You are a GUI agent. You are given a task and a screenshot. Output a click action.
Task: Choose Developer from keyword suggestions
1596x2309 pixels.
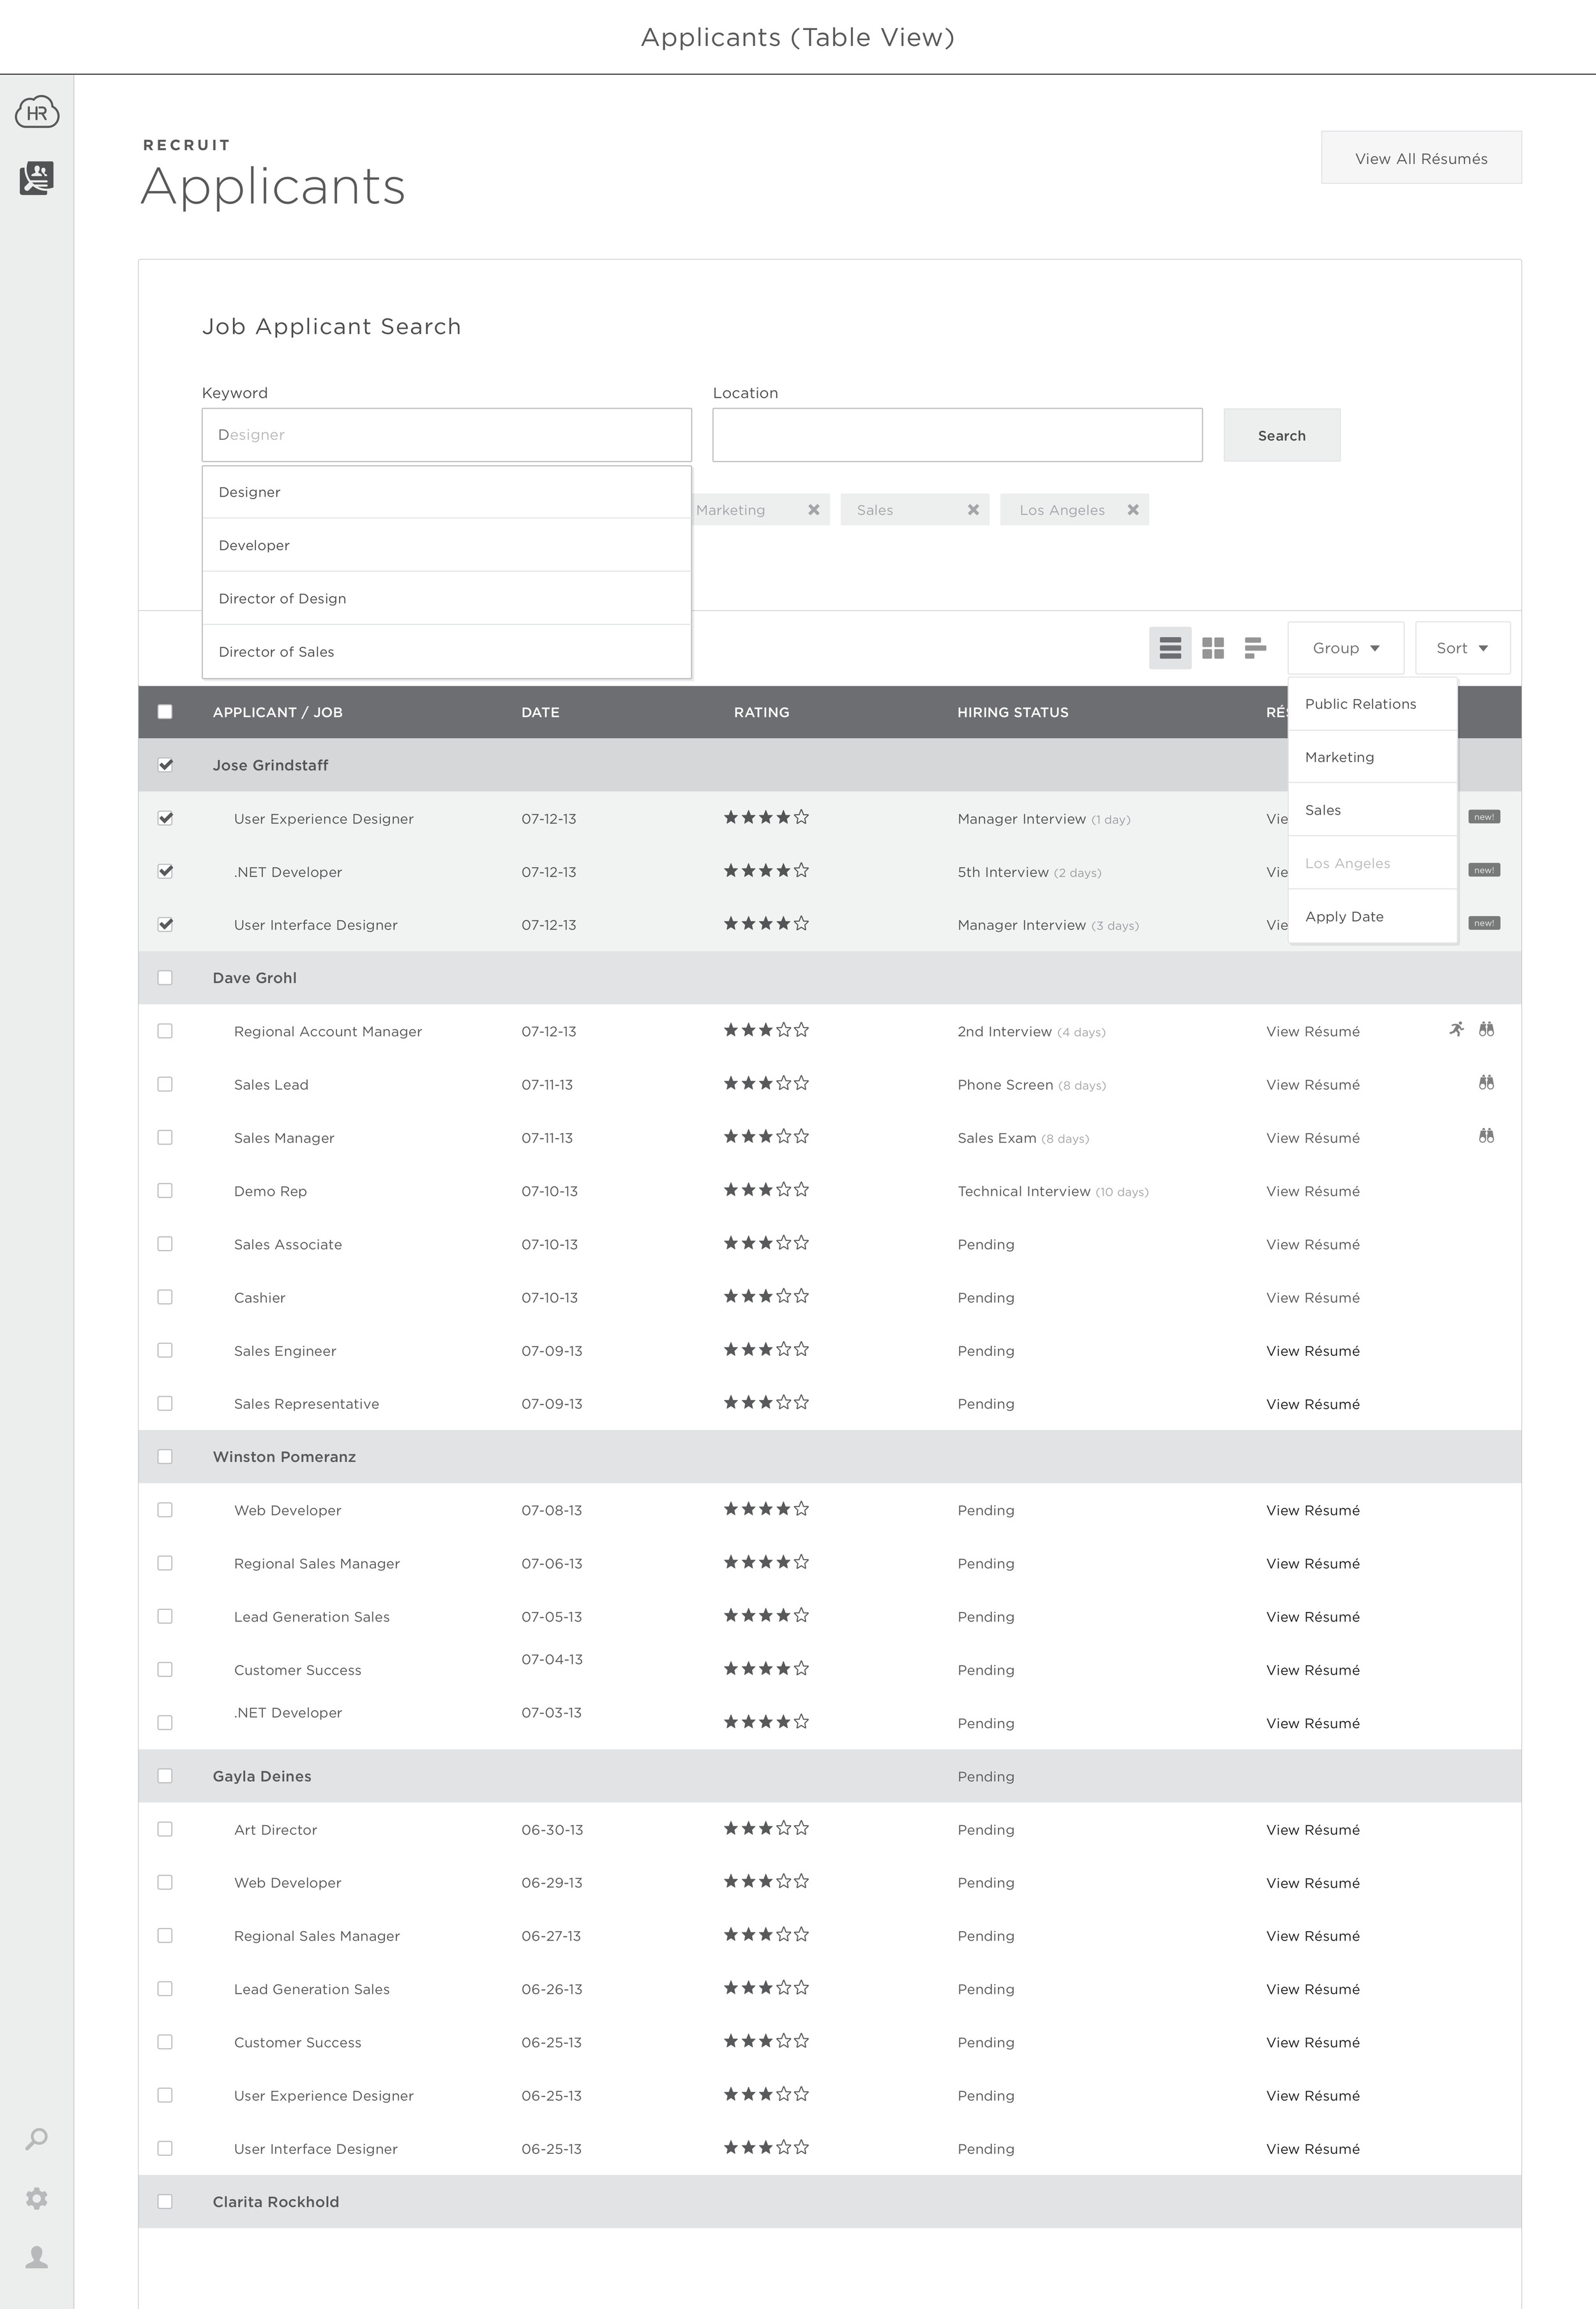[447, 545]
